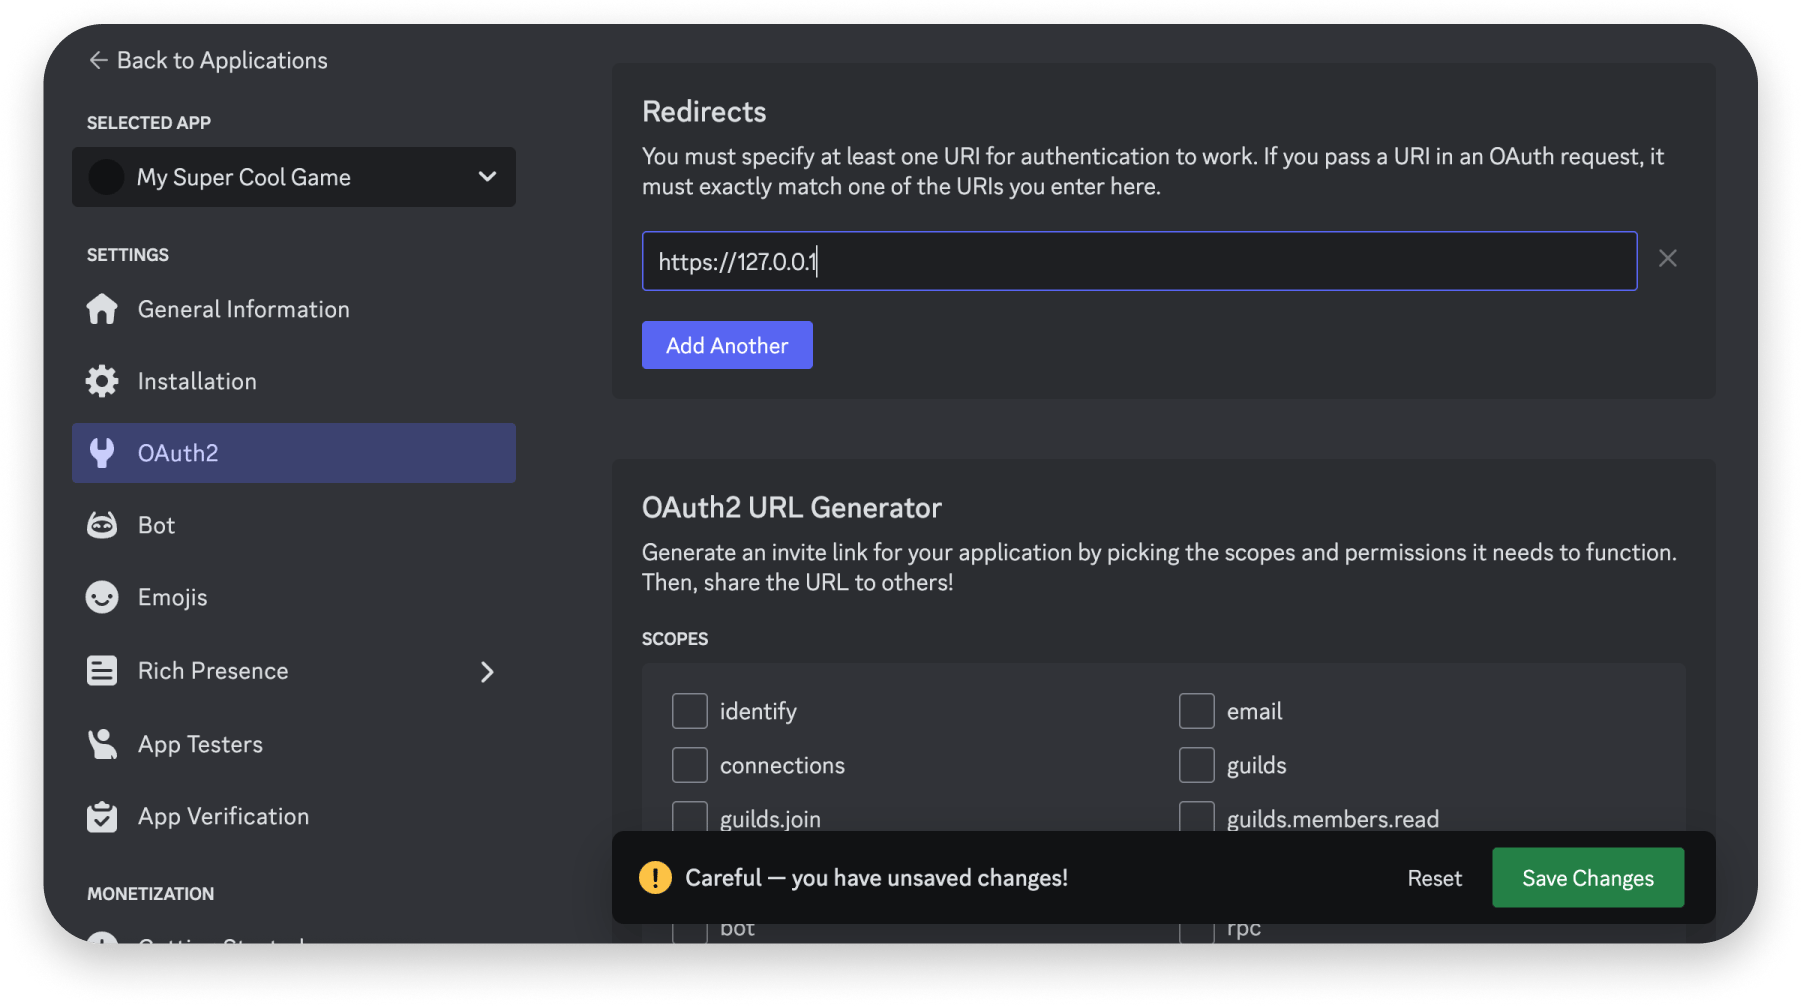Click the OAuth2 wrench icon
This screenshot has width=1801, height=1006.
coord(102,453)
